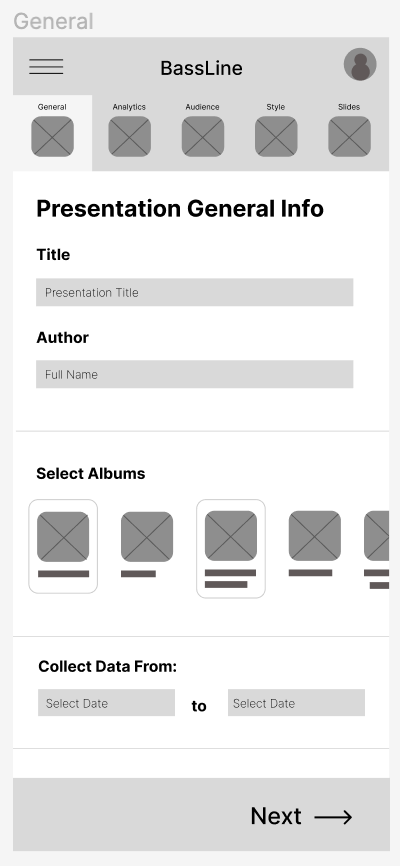Select the partially visible fifth album
Screen dimensions: 400x866
click(376, 550)
